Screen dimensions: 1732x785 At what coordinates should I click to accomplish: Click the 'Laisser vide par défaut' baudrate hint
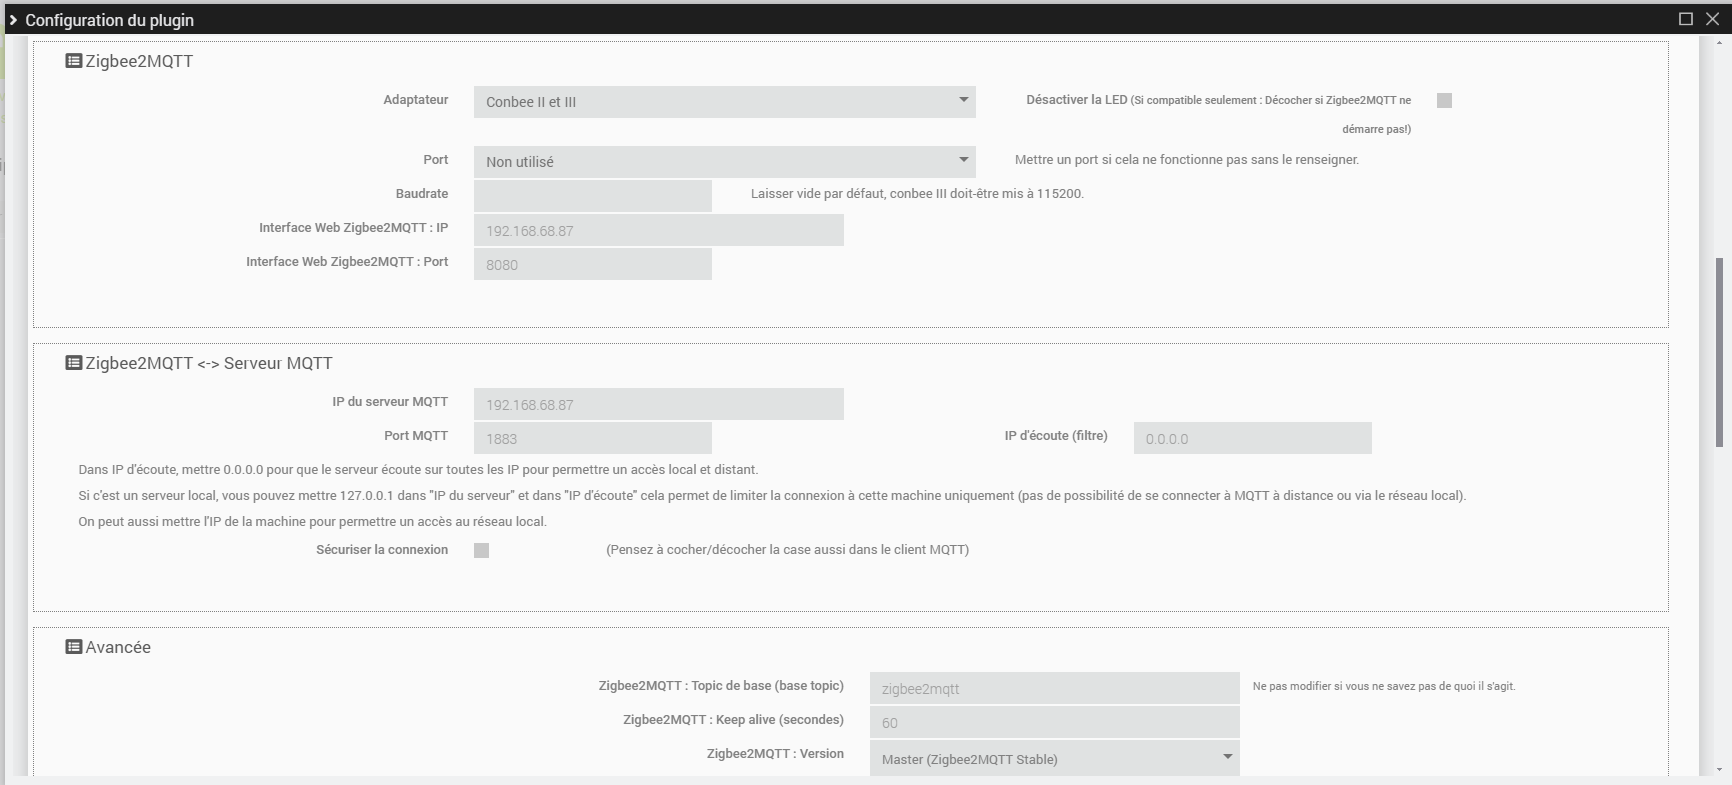[x=917, y=194]
